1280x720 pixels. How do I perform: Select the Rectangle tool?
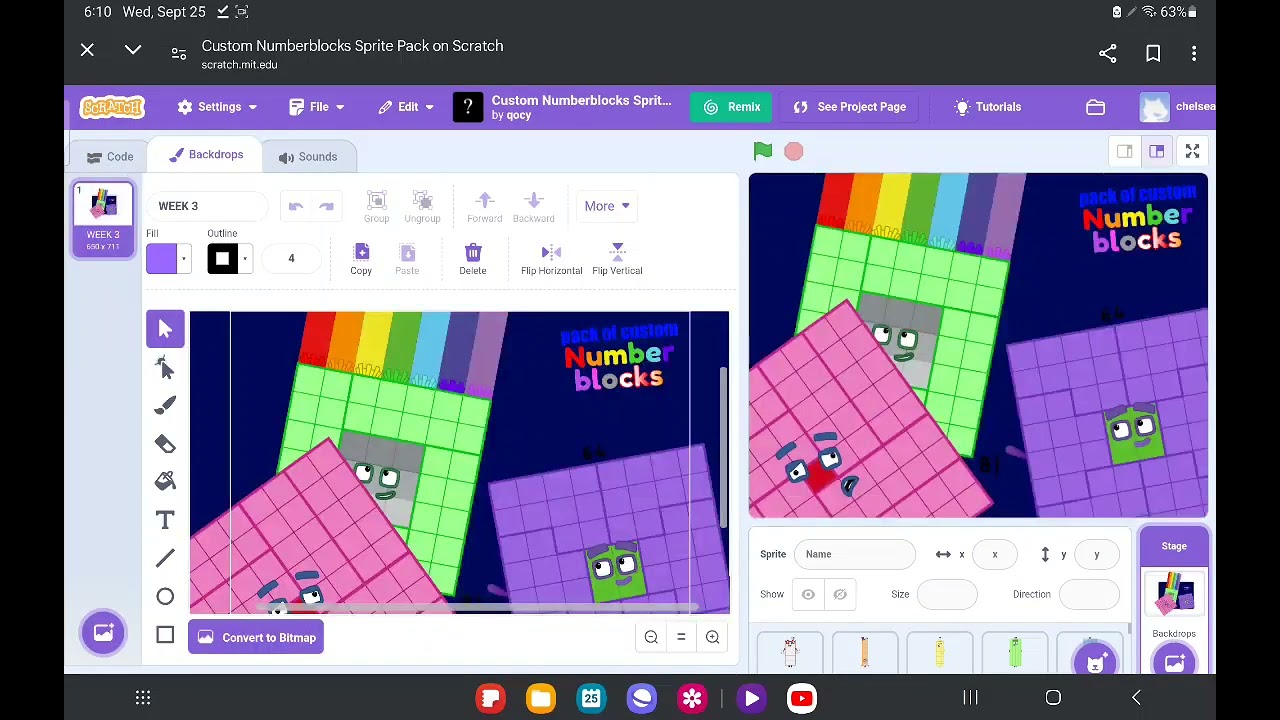click(x=165, y=635)
